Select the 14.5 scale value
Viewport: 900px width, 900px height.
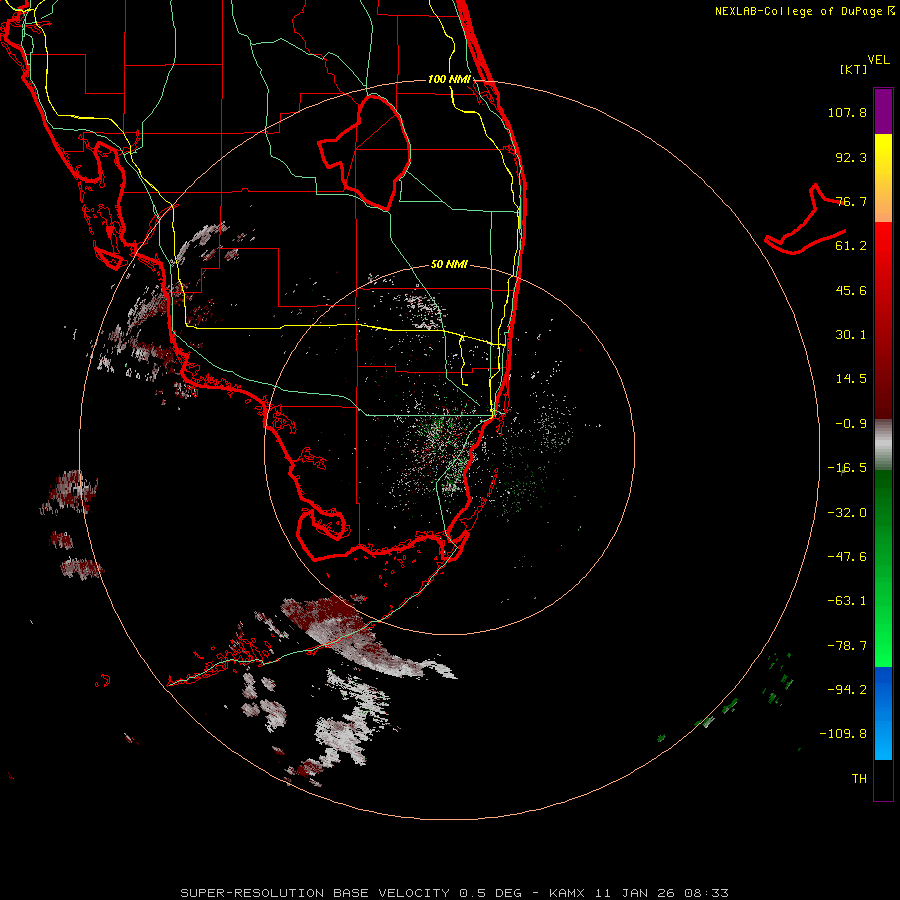851,379
